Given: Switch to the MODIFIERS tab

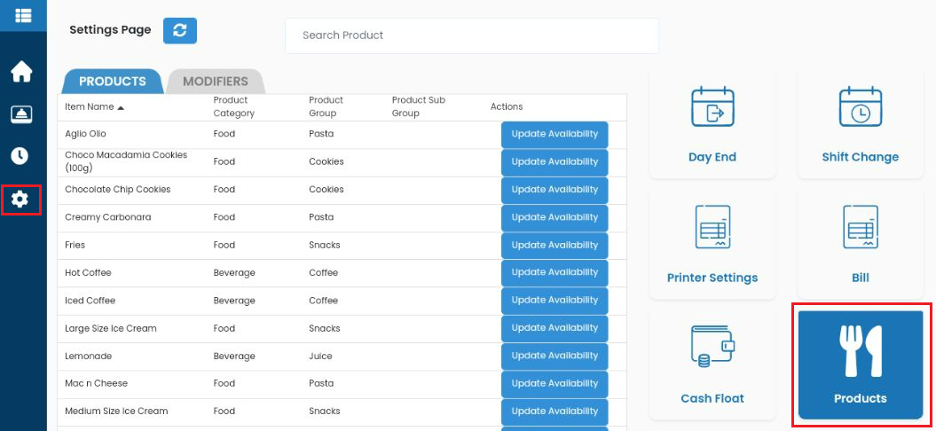Looking at the screenshot, I should coord(215,82).
